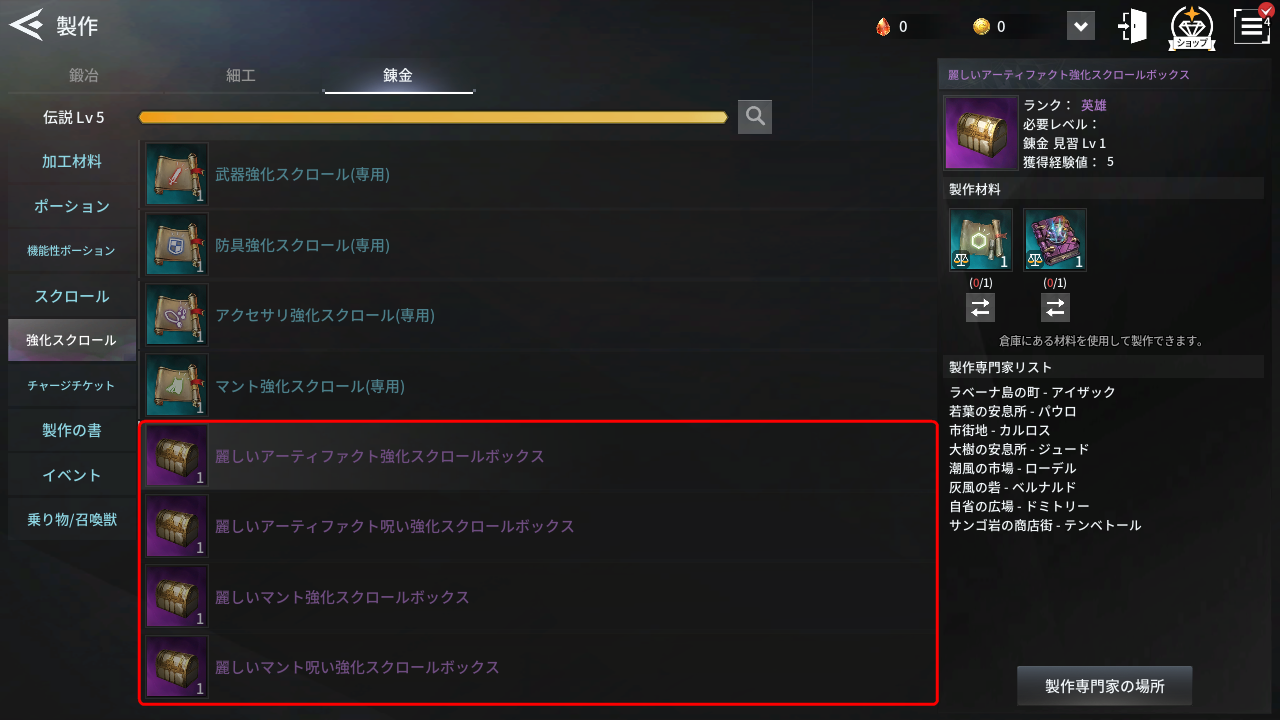The width and height of the screenshot is (1280, 720).
Task: Swap the first crafting material using arrows
Action: pyautogui.click(x=981, y=307)
